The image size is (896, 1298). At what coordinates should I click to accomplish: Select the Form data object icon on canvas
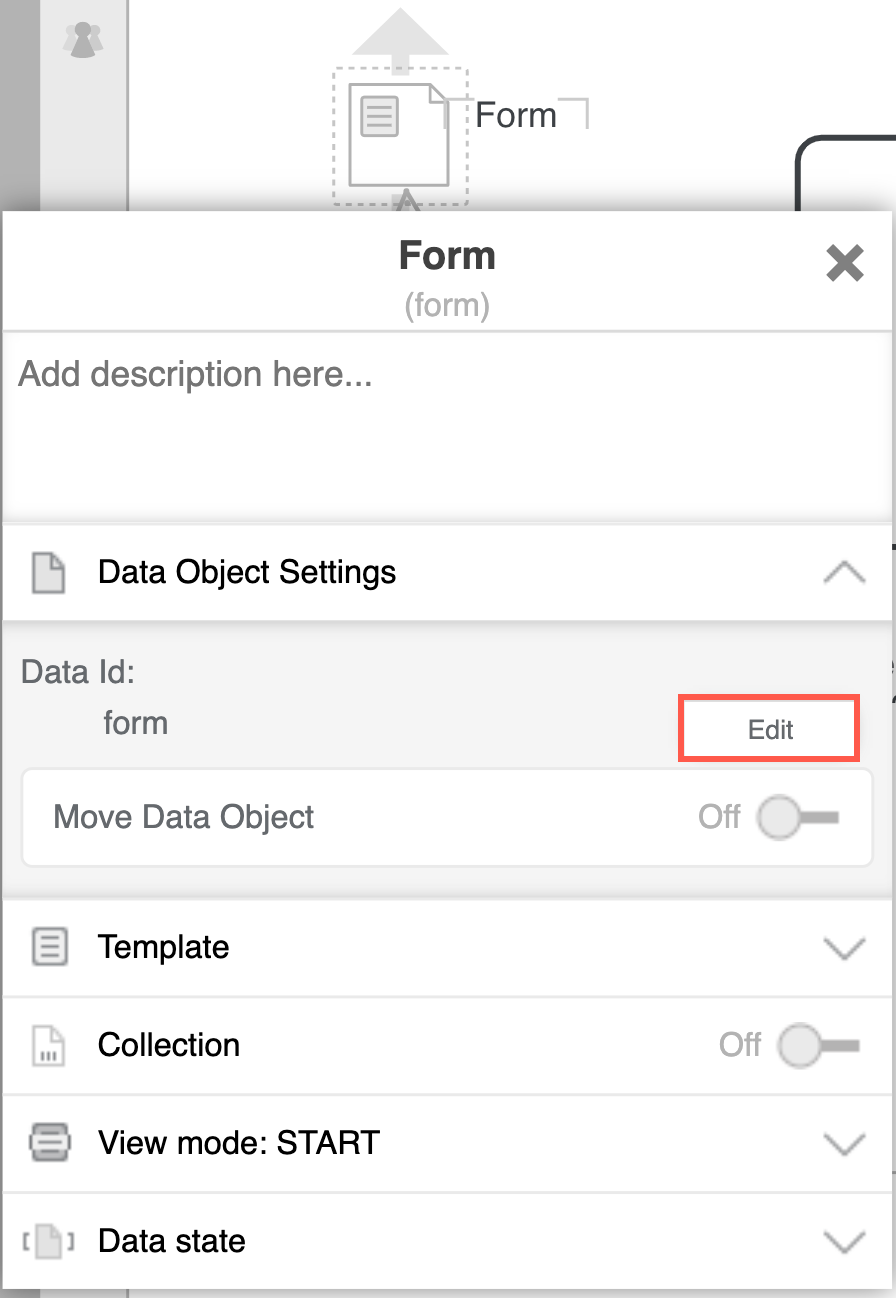397,136
